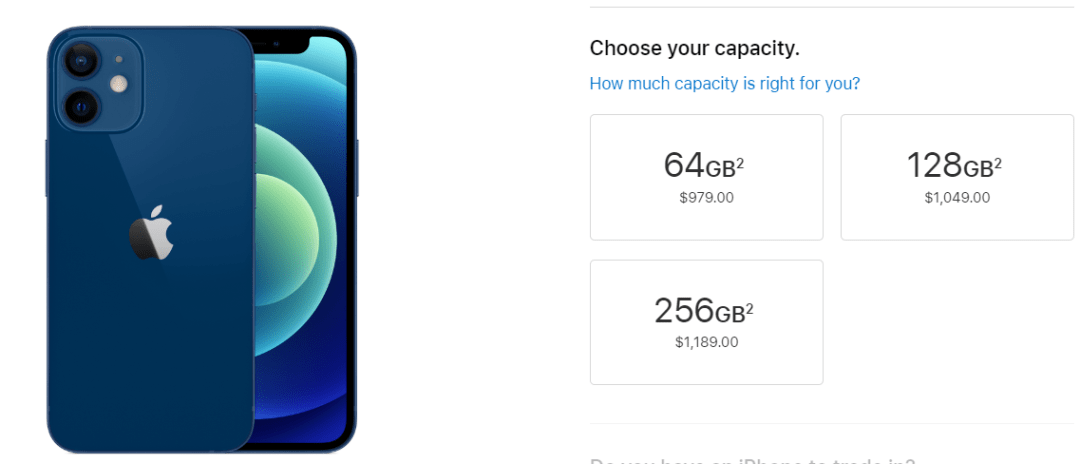Click the lower rear camera lens
1080x464 pixels.
[x=80, y=104]
